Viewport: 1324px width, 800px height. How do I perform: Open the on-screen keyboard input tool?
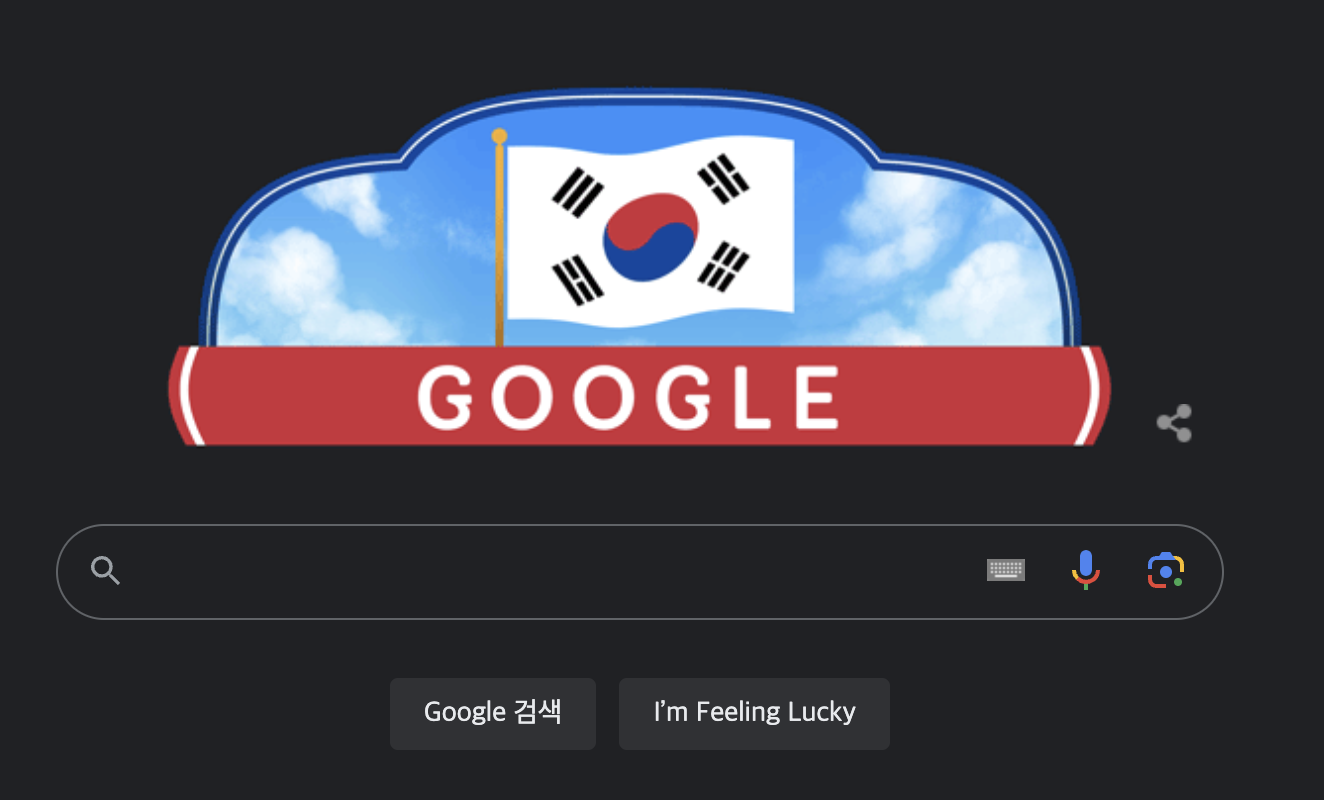[x=1006, y=571]
